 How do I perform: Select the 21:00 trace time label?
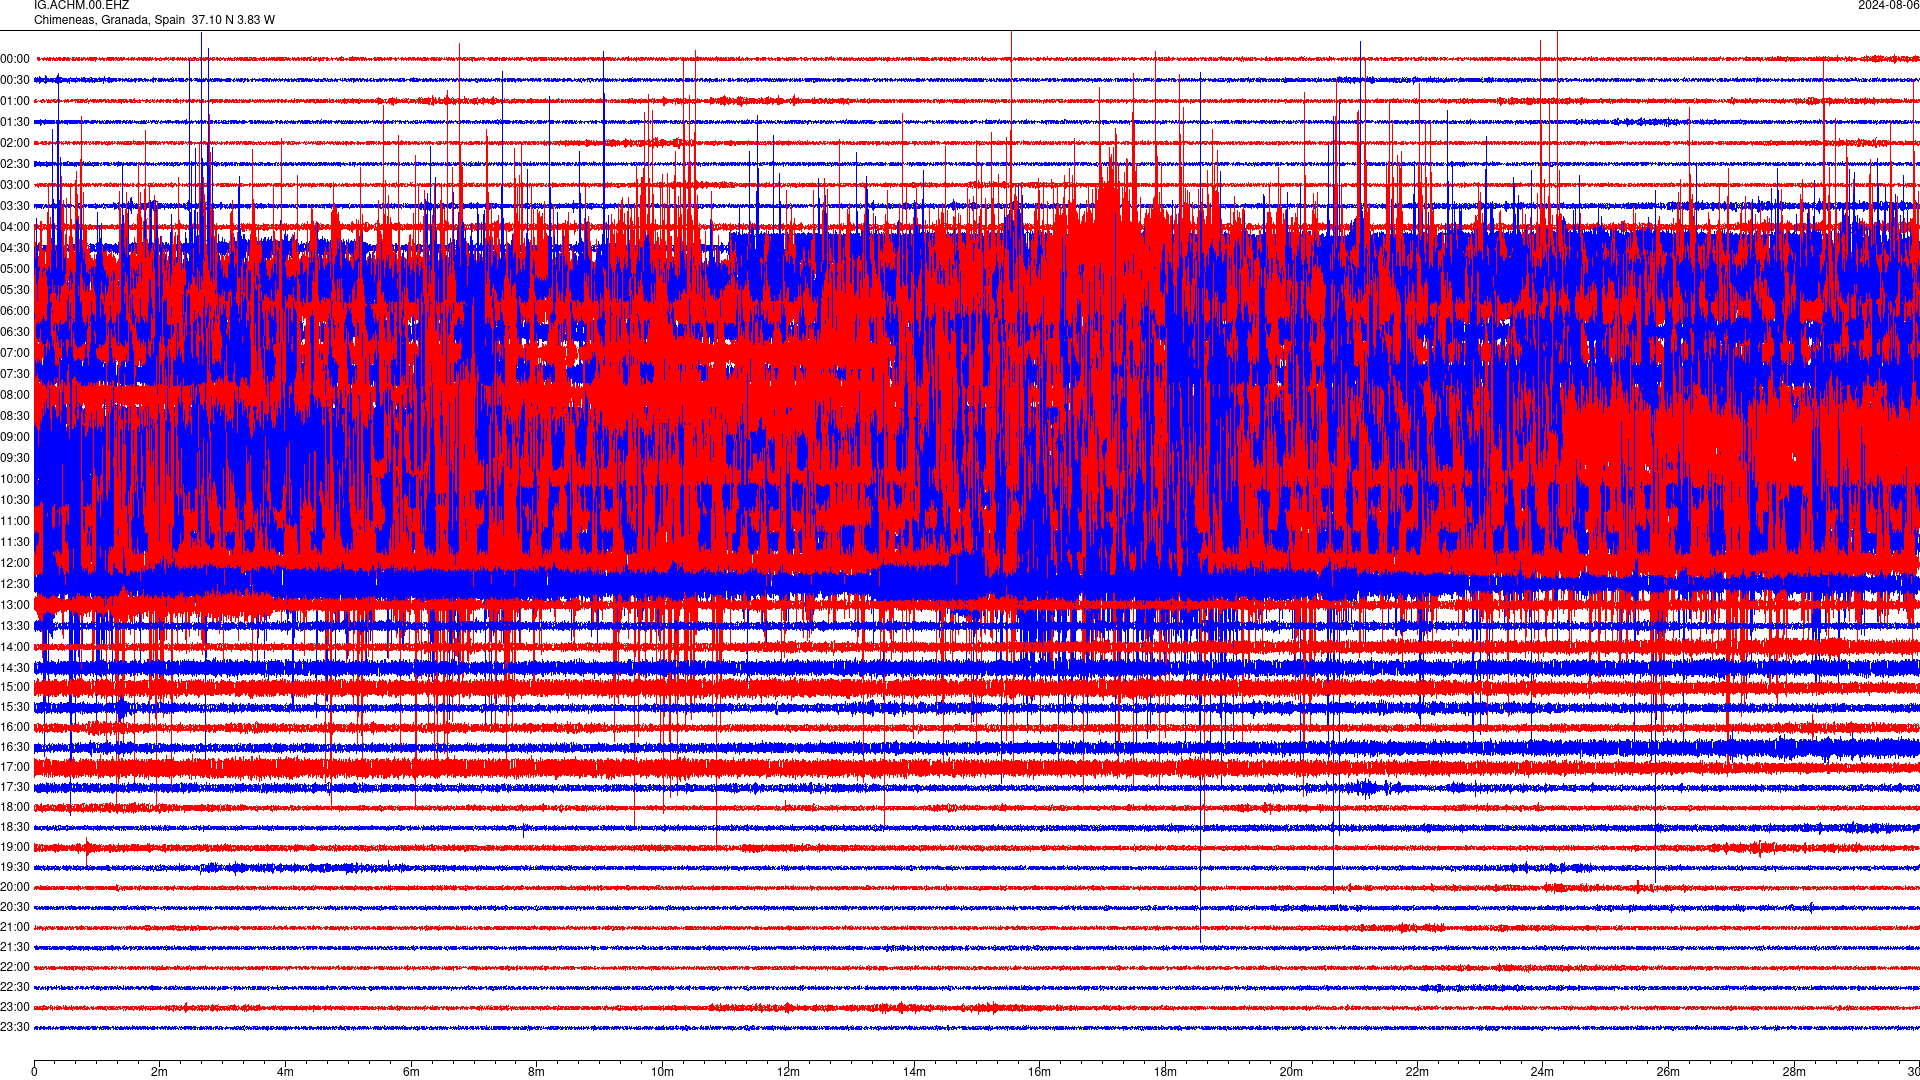[15, 927]
